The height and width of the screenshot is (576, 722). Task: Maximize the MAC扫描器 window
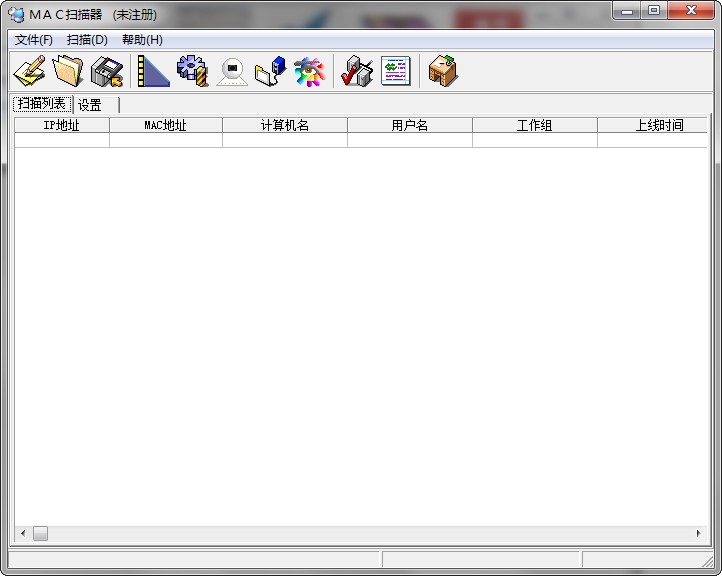[x=653, y=11]
